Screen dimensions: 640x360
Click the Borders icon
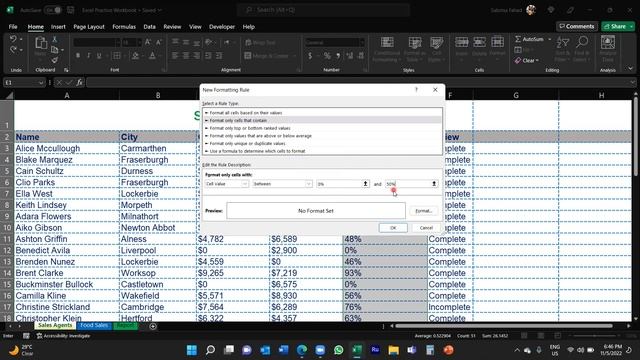pos(117,56)
